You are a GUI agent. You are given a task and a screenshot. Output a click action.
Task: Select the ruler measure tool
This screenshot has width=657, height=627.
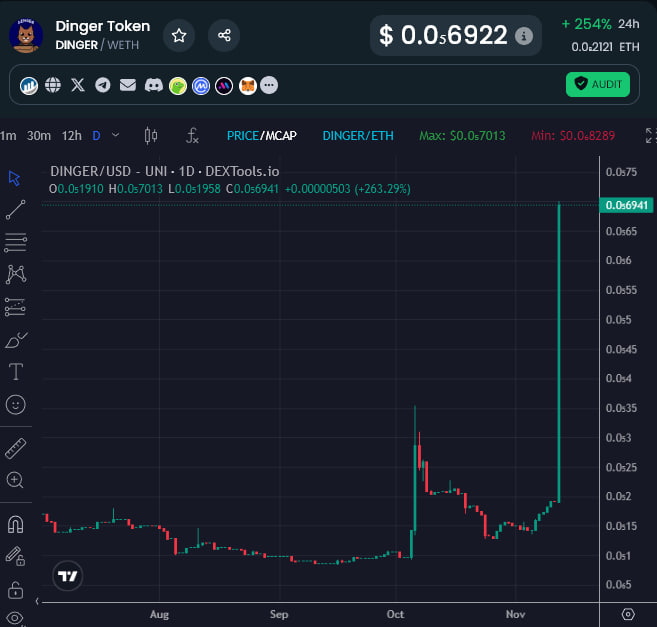[x=16, y=448]
